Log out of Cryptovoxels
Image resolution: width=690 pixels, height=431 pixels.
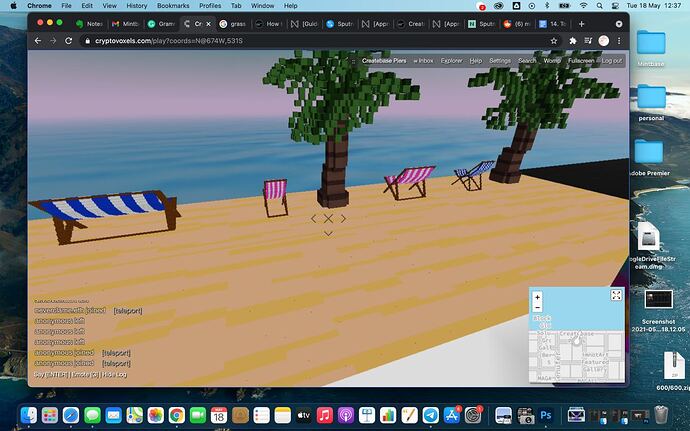click(612, 61)
